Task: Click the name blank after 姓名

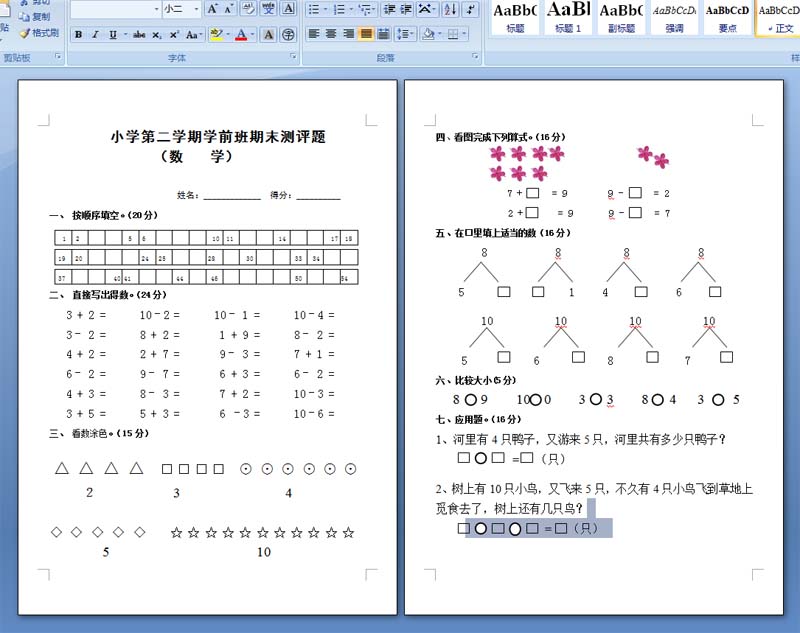Action: [232, 195]
